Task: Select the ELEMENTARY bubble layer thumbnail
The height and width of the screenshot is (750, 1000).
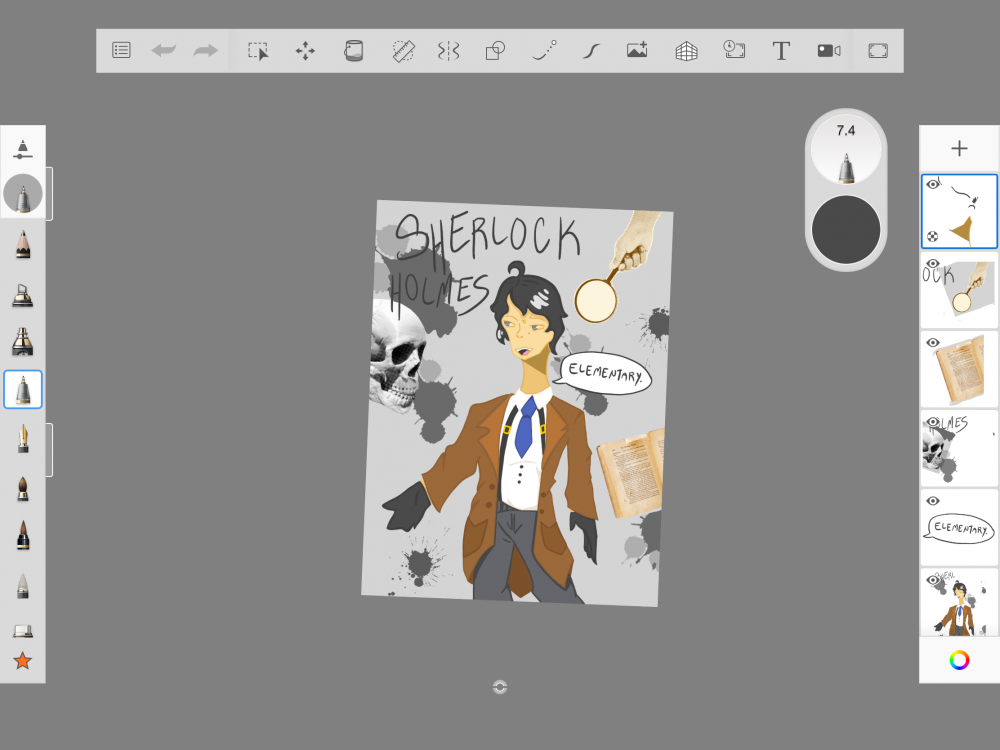Action: tap(959, 527)
